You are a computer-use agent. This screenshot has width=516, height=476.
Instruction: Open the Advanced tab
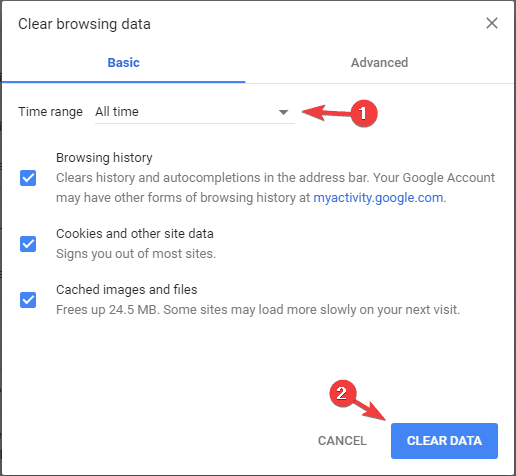(x=379, y=63)
